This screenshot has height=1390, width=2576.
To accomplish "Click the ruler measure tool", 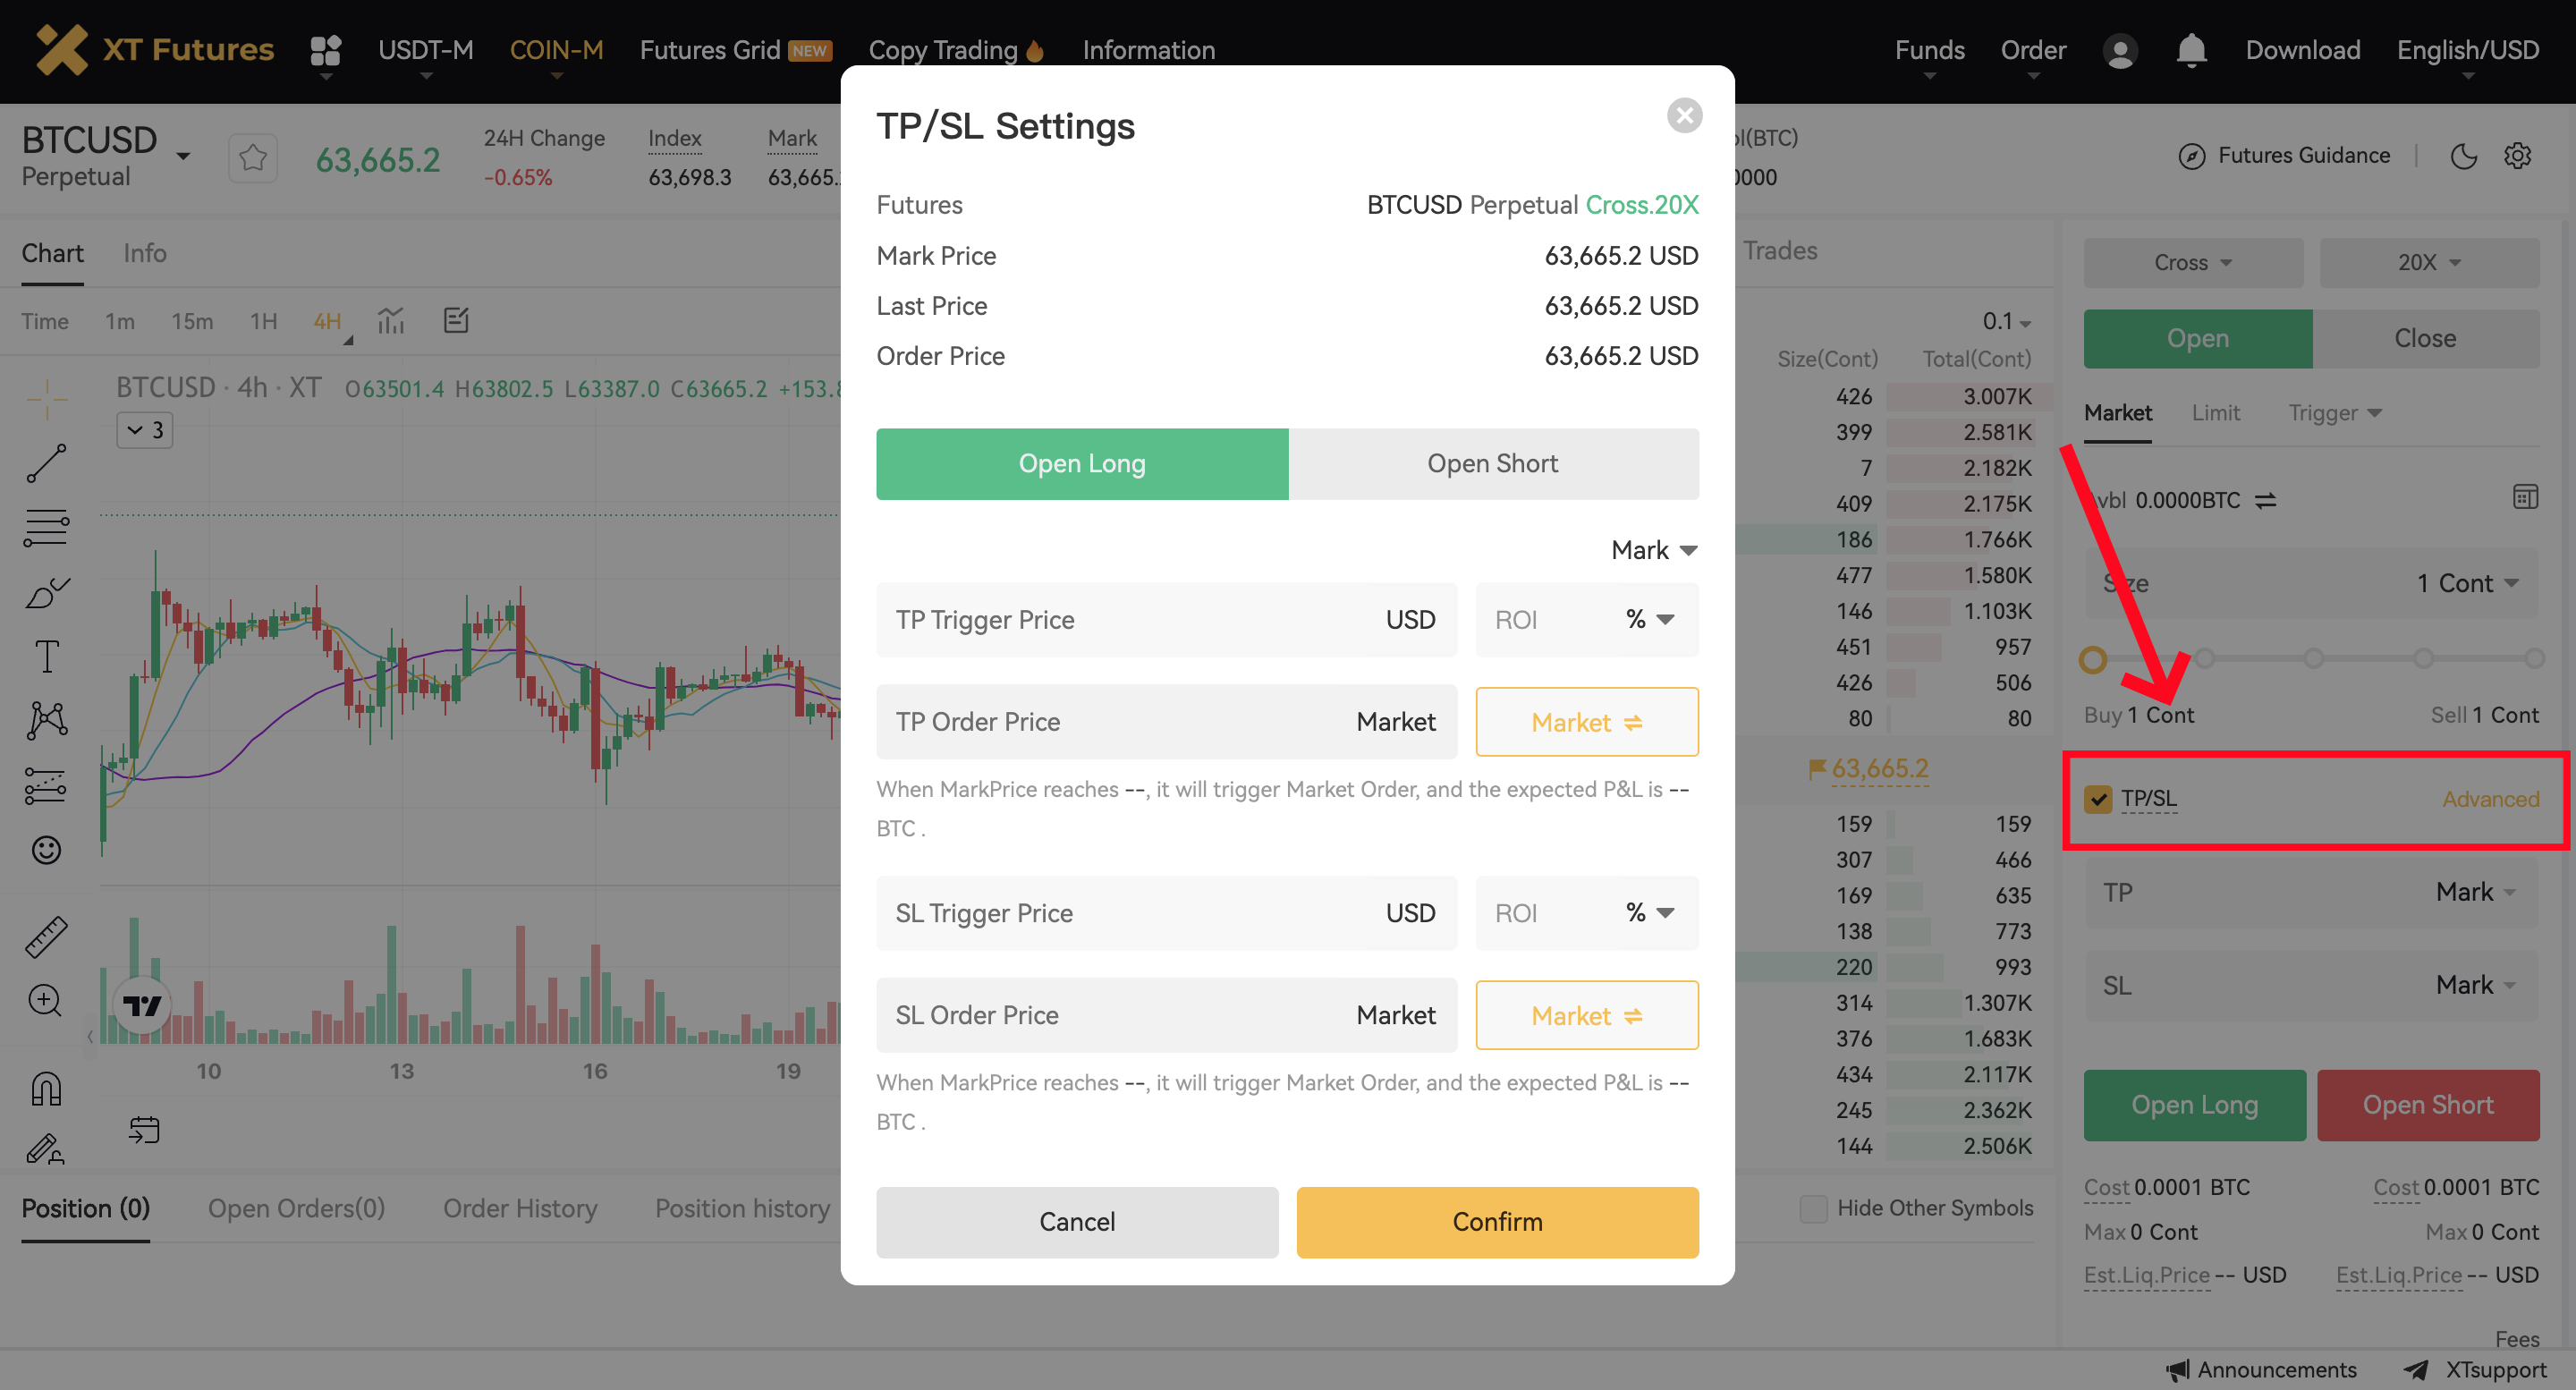I will pyautogui.click(x=46, y=937).
